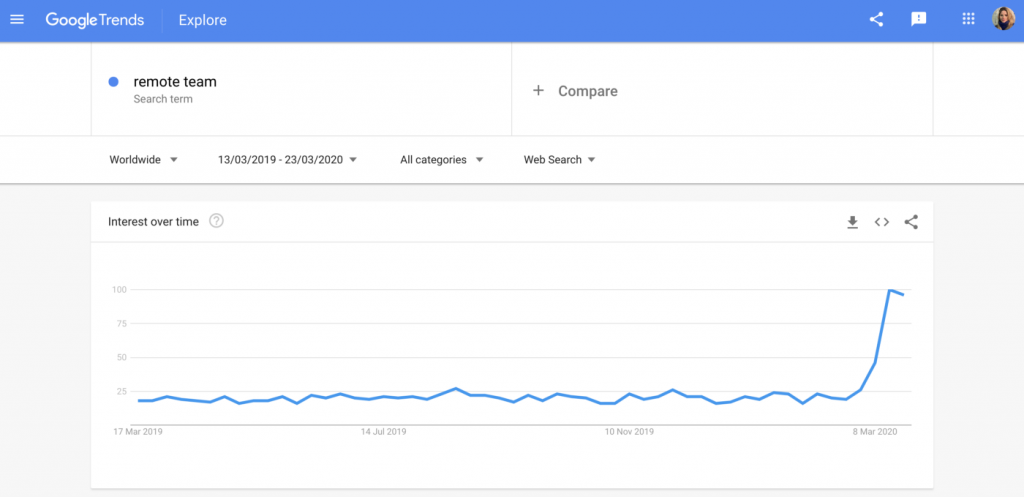The width and height of the screenshot is (1024, 497).
Task: Click the embed code icon
Action: (x=881, y=222)
